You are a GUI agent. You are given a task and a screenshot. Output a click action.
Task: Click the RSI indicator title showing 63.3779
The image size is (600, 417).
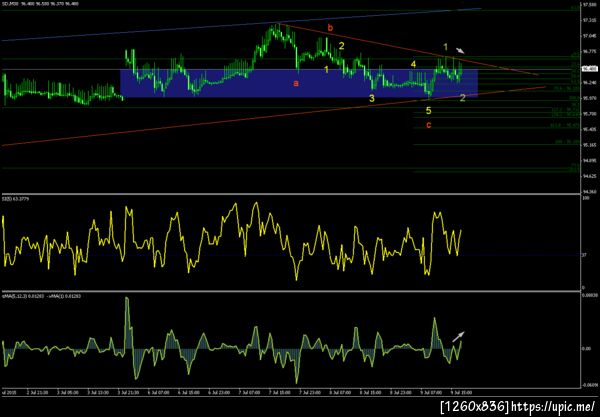(x=16, y=199)
